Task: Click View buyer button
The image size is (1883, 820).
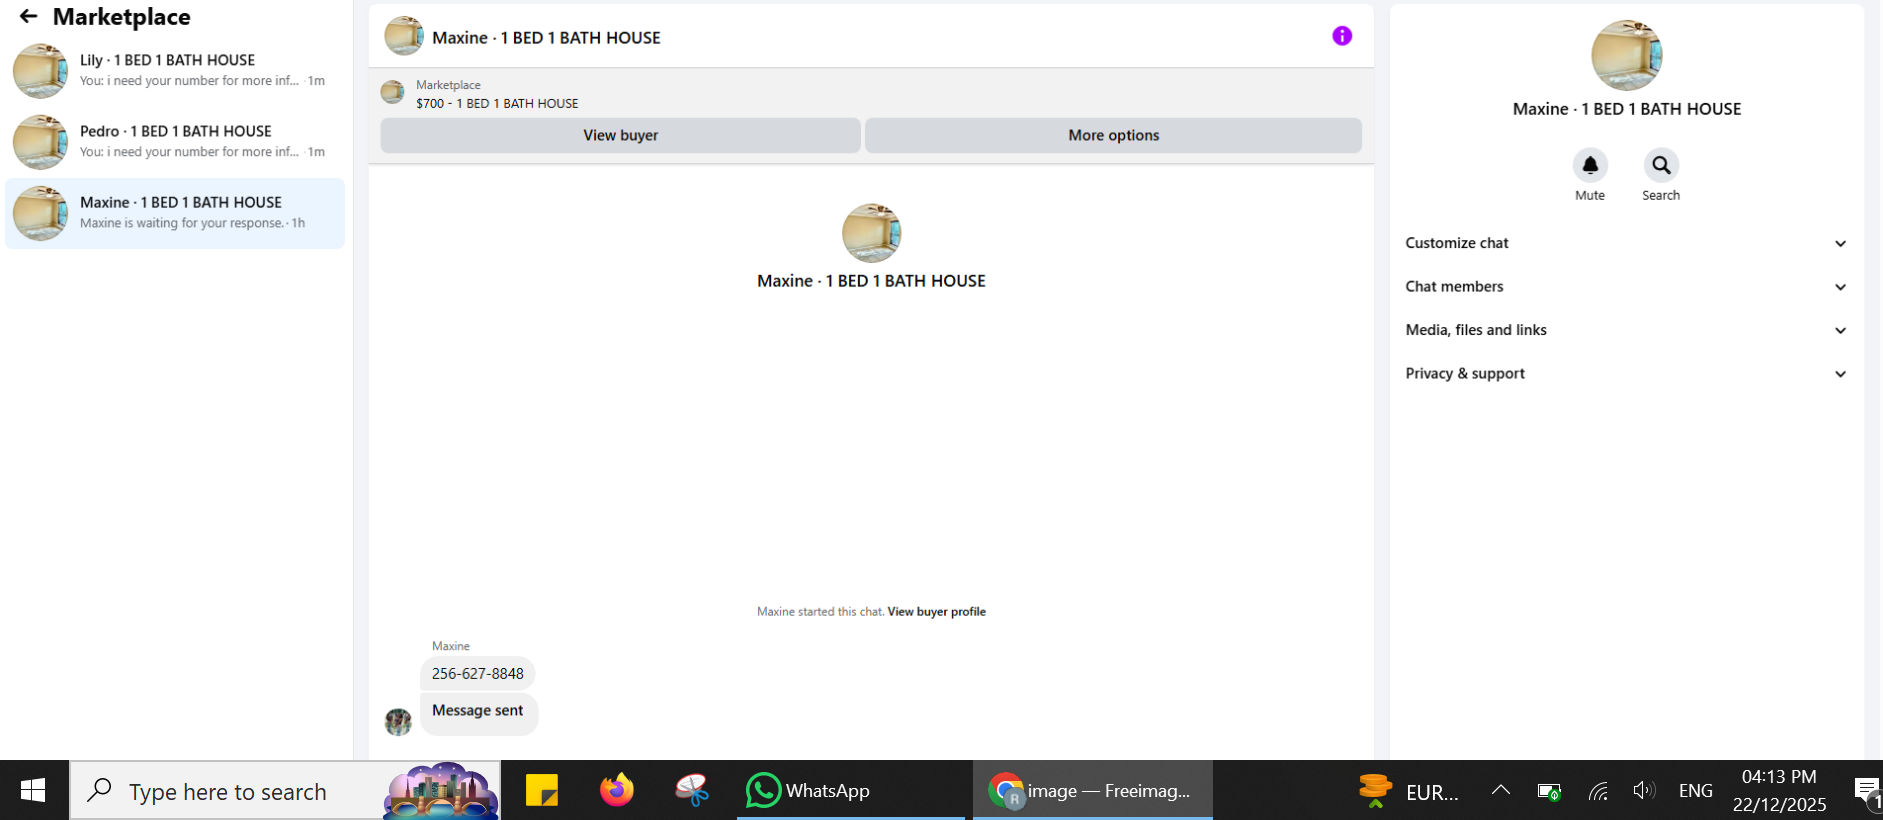Action: click(620, 135)
